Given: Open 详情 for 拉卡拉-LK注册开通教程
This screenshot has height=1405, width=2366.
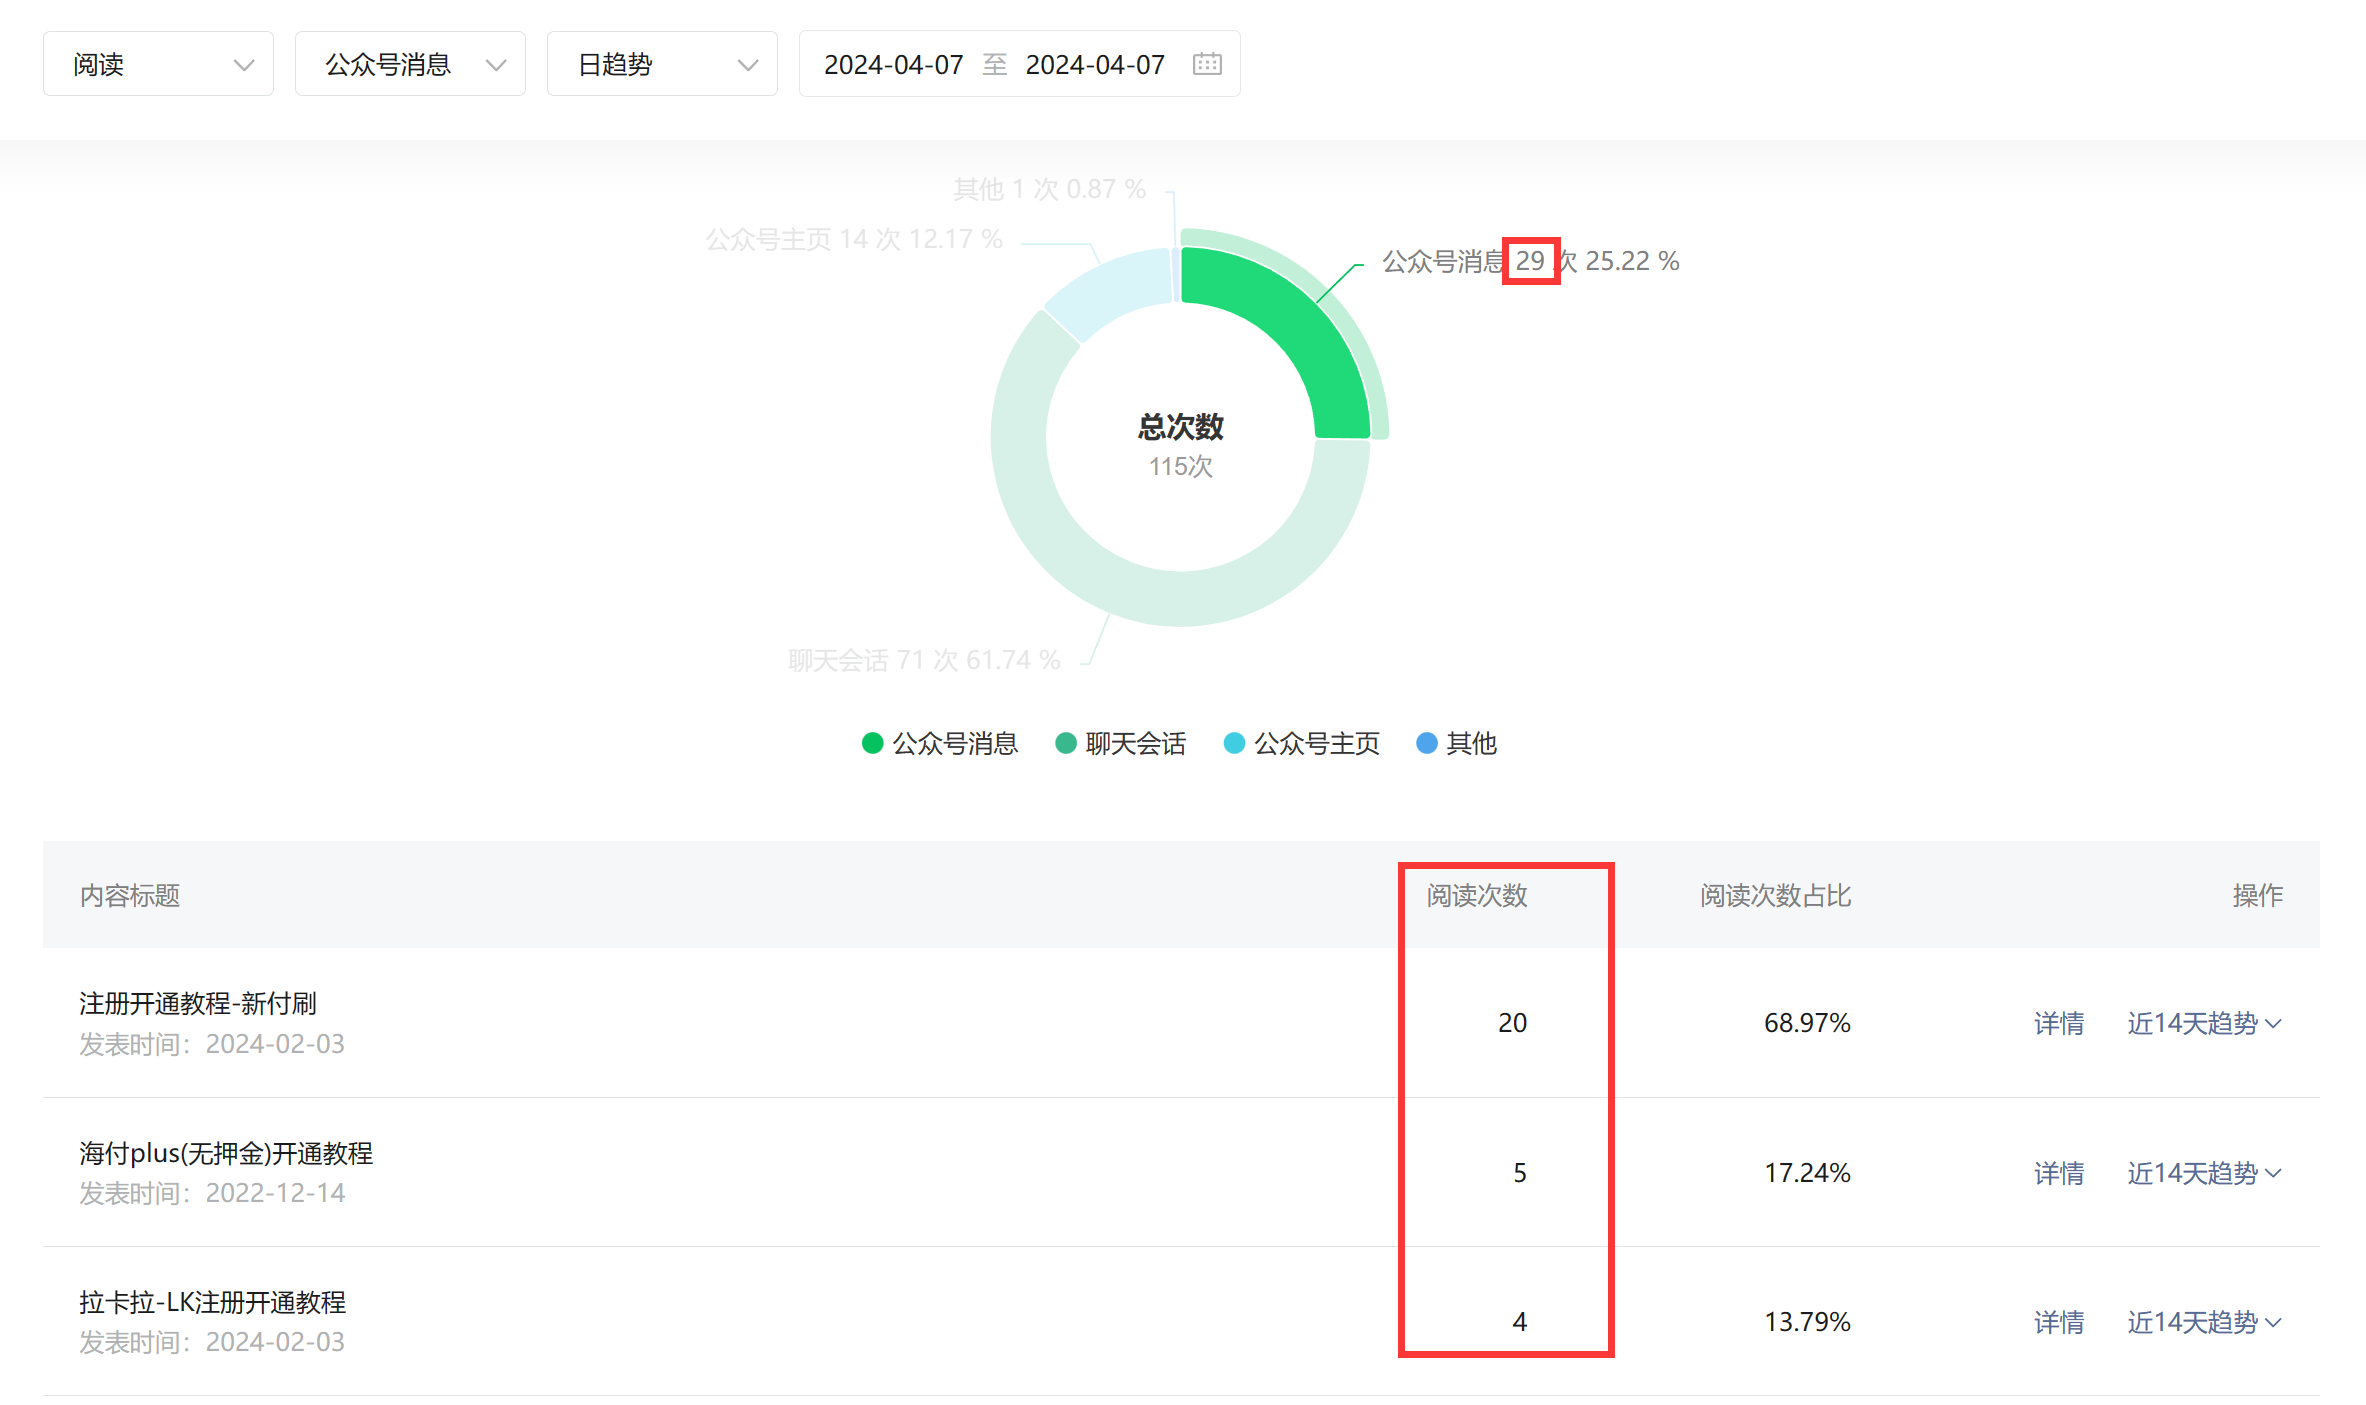Looking at the screenshot, I should pyautogui.click(x=2058, y=1322).
